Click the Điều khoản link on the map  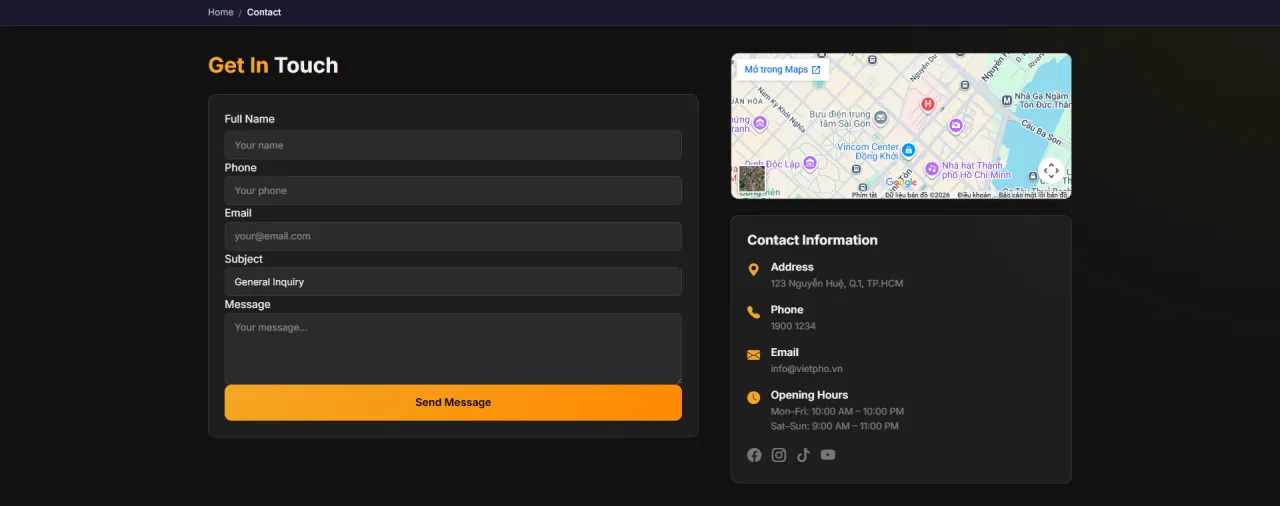click(974, 195)
